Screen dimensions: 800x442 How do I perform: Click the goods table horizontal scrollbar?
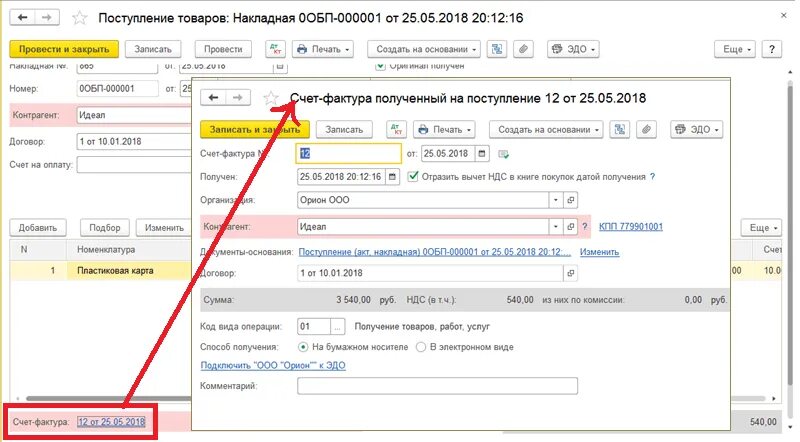click(x=109, y=398)
